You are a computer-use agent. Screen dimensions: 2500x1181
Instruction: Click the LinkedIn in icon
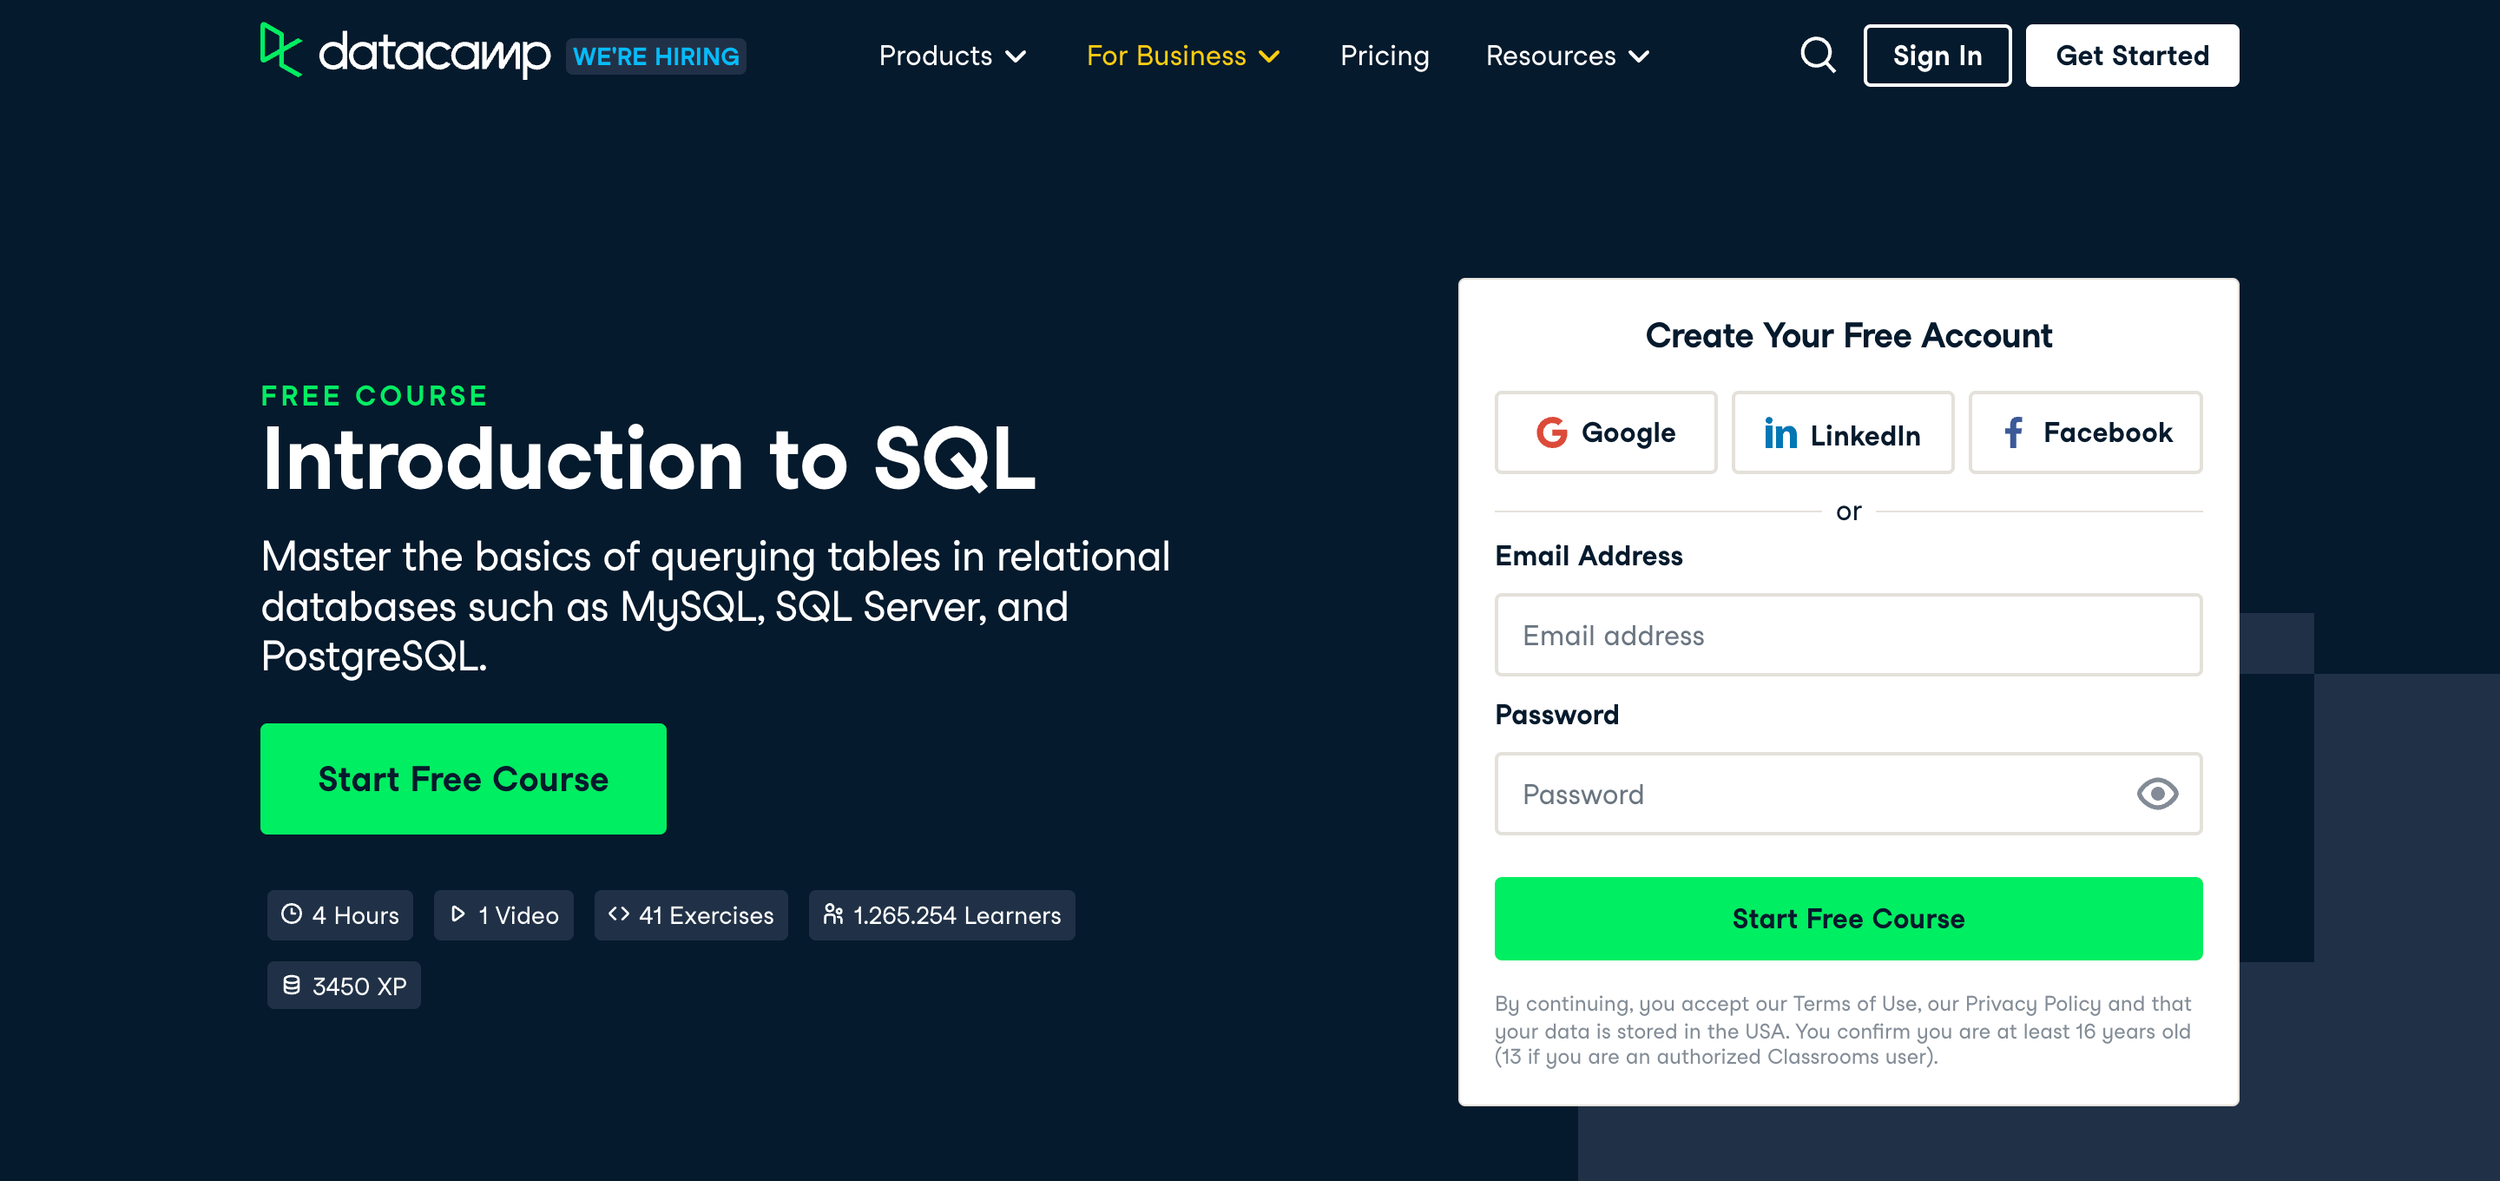[1780, 433]
